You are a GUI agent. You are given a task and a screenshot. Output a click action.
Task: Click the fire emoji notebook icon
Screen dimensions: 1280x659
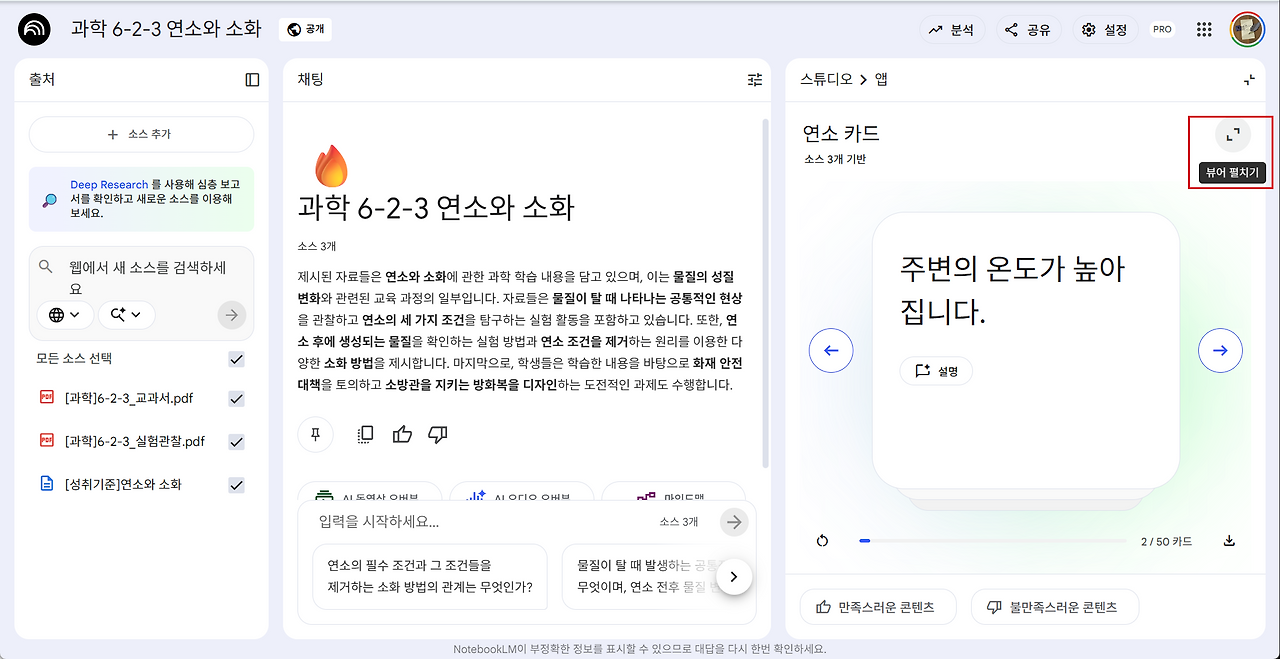[x=331, y=166]
